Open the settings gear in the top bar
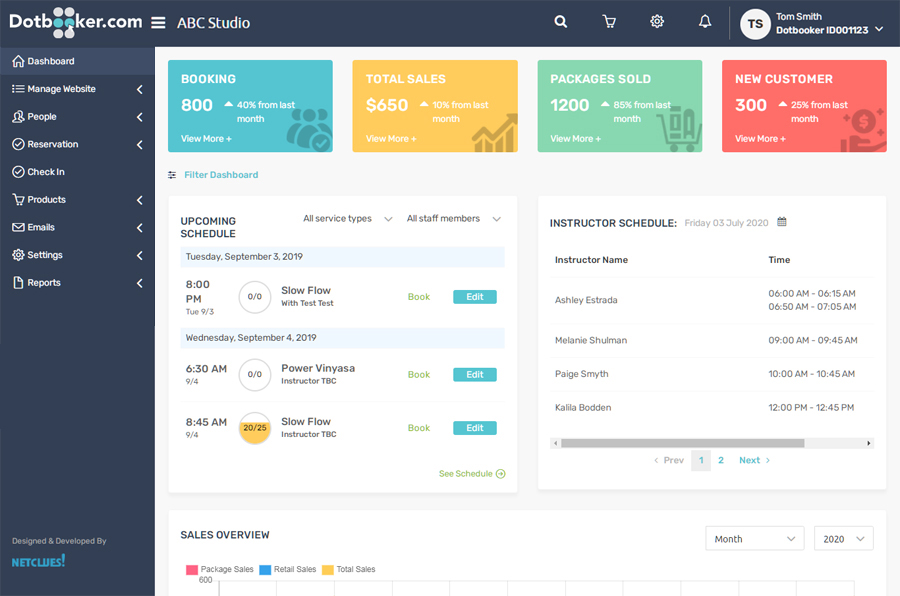 tap(657, 21)
